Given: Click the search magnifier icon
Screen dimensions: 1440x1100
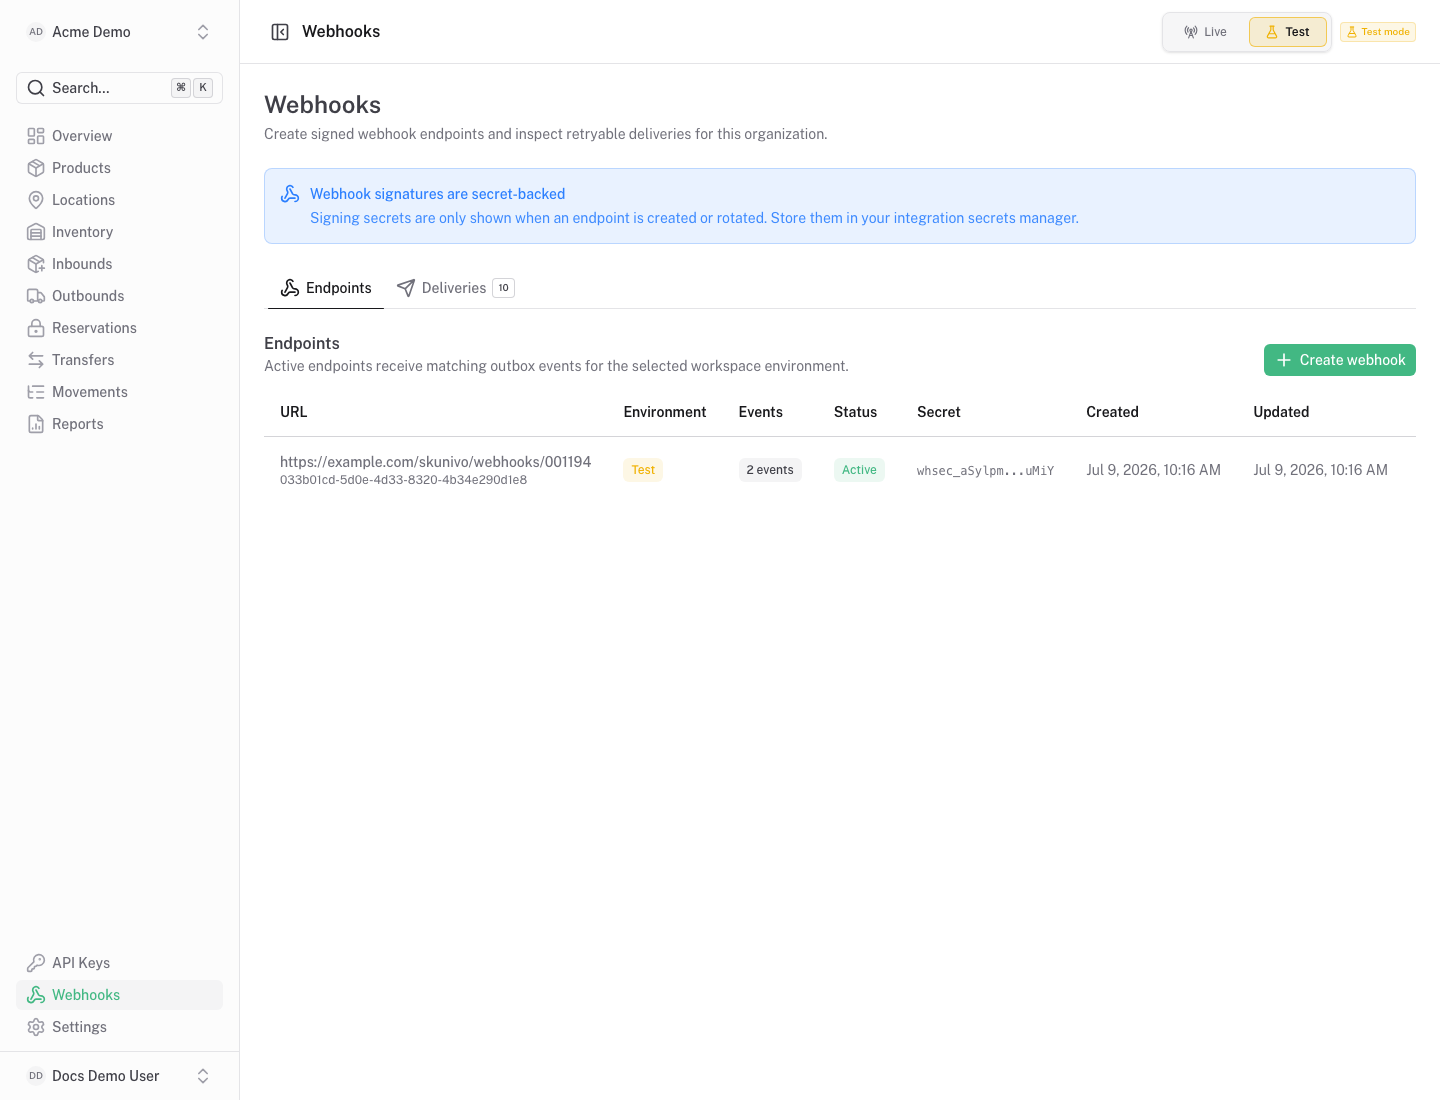Looking at the screenshot, I should [36, 88].
